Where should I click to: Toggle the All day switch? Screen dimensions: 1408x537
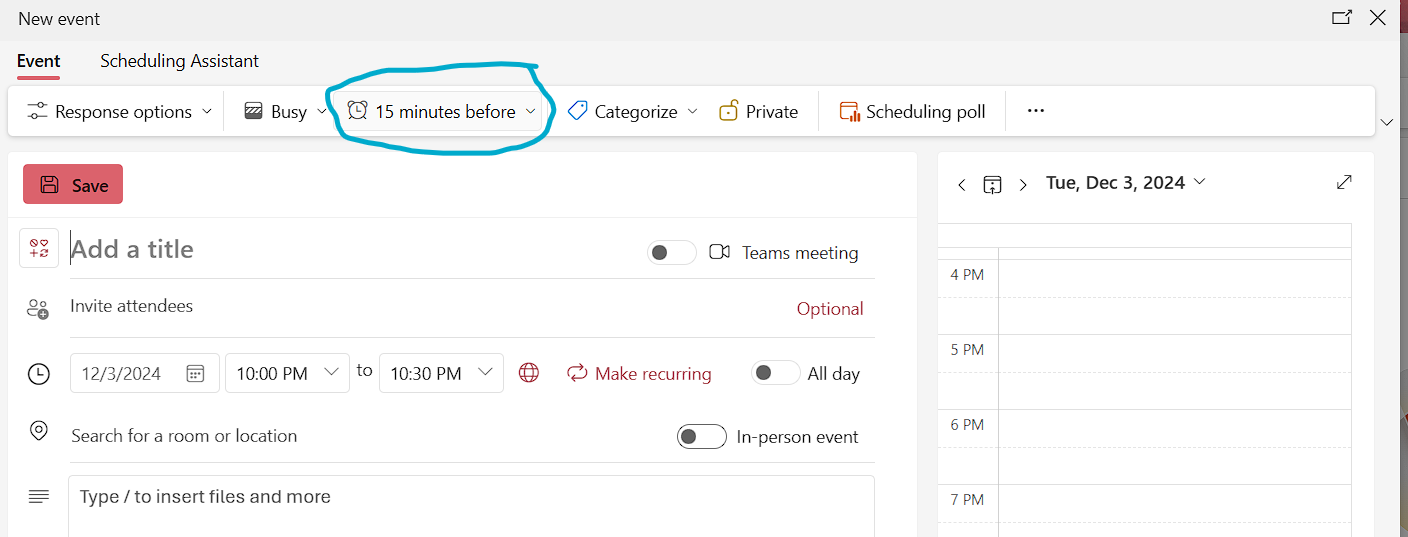[x=776, y=373]
